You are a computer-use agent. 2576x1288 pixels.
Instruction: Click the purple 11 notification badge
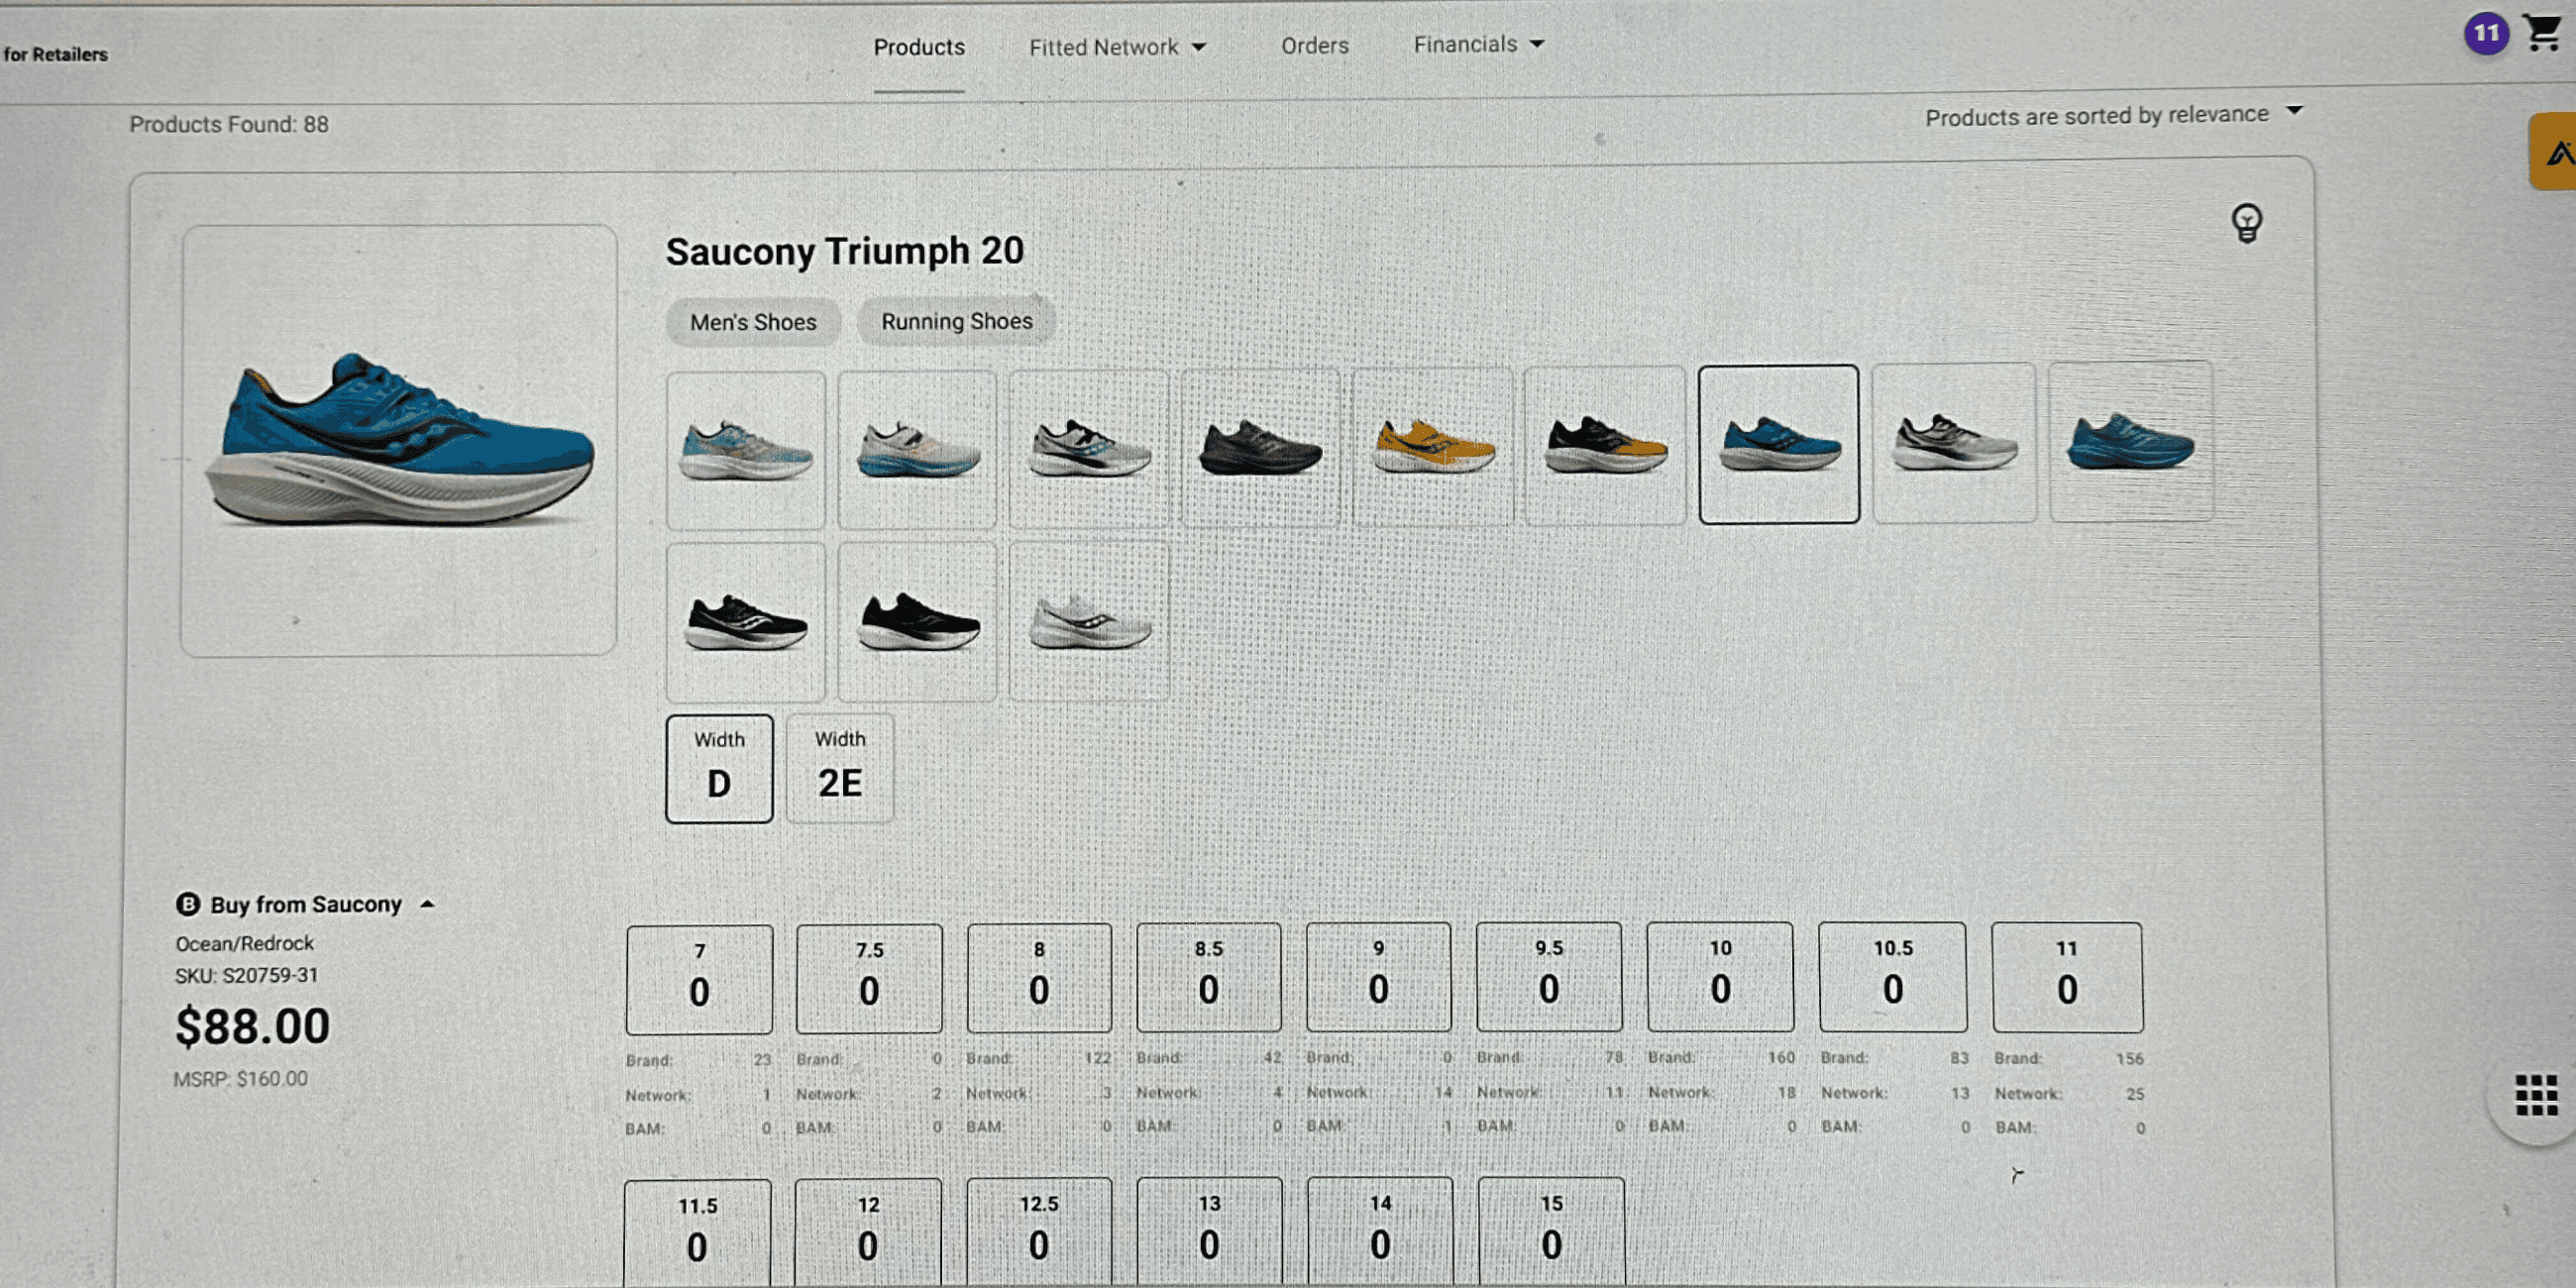tap(2486, 35)
